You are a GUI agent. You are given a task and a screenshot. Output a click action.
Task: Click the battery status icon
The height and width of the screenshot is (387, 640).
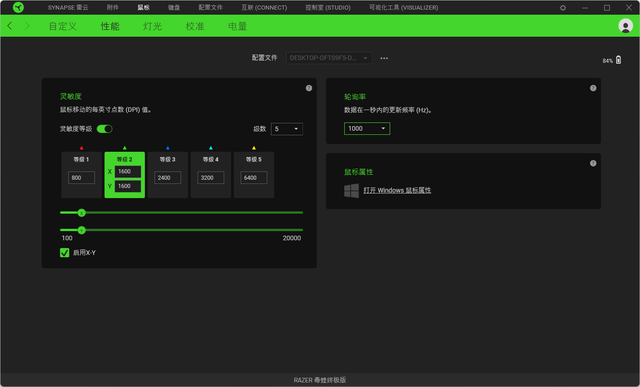[x=619, y=60]
